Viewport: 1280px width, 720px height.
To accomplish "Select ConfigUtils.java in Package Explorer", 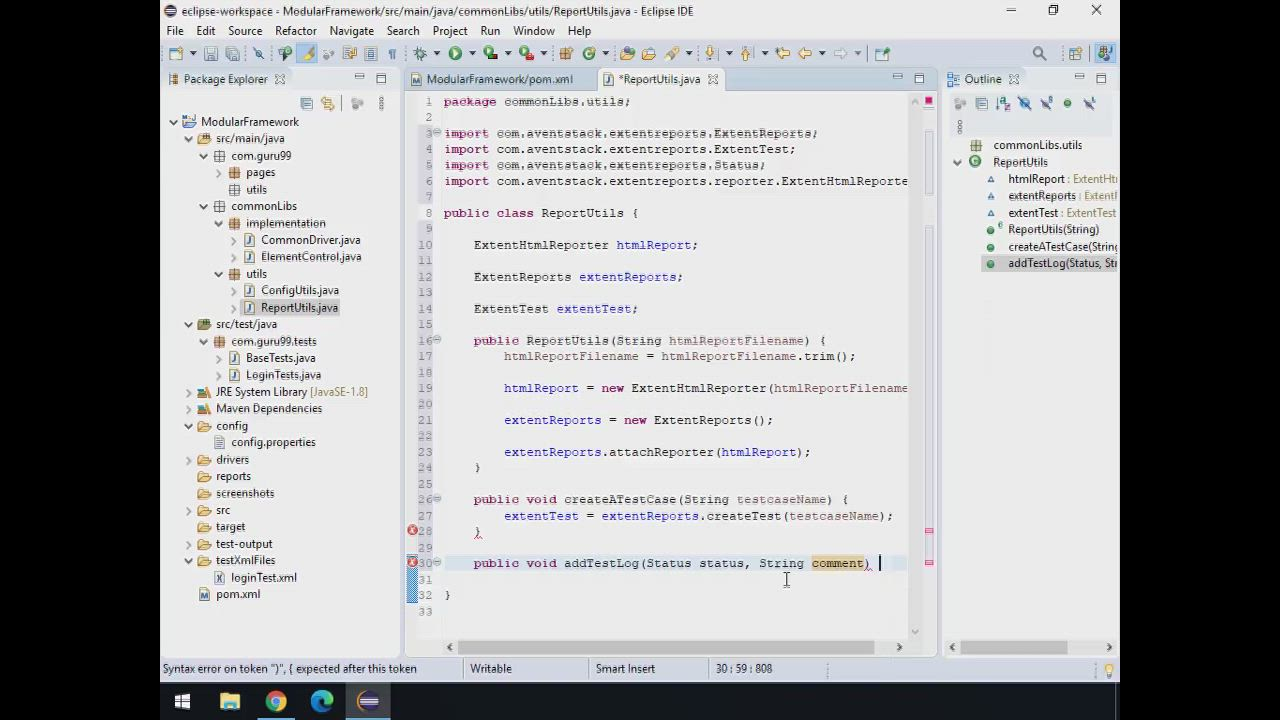I will (x=299, y=290).
